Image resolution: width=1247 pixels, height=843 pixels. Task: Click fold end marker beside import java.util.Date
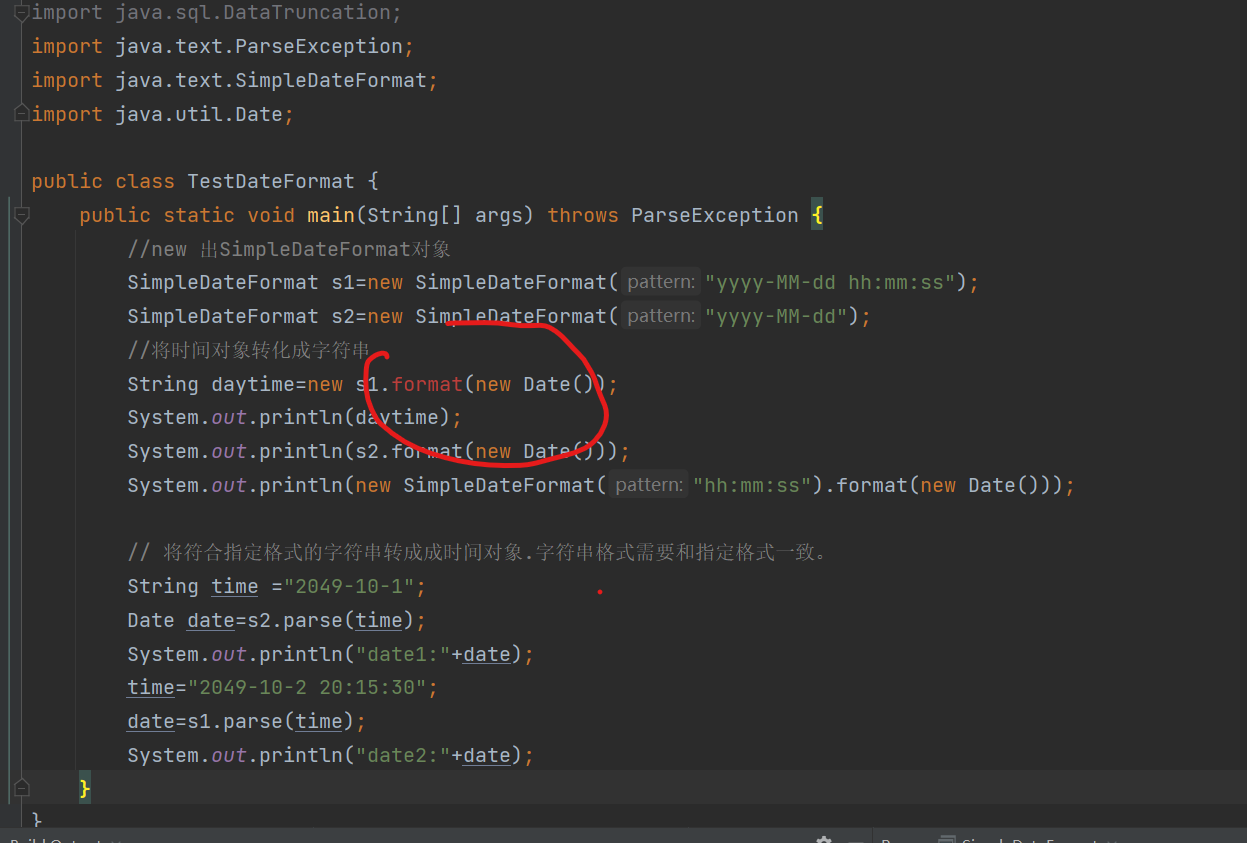point(21,114)
